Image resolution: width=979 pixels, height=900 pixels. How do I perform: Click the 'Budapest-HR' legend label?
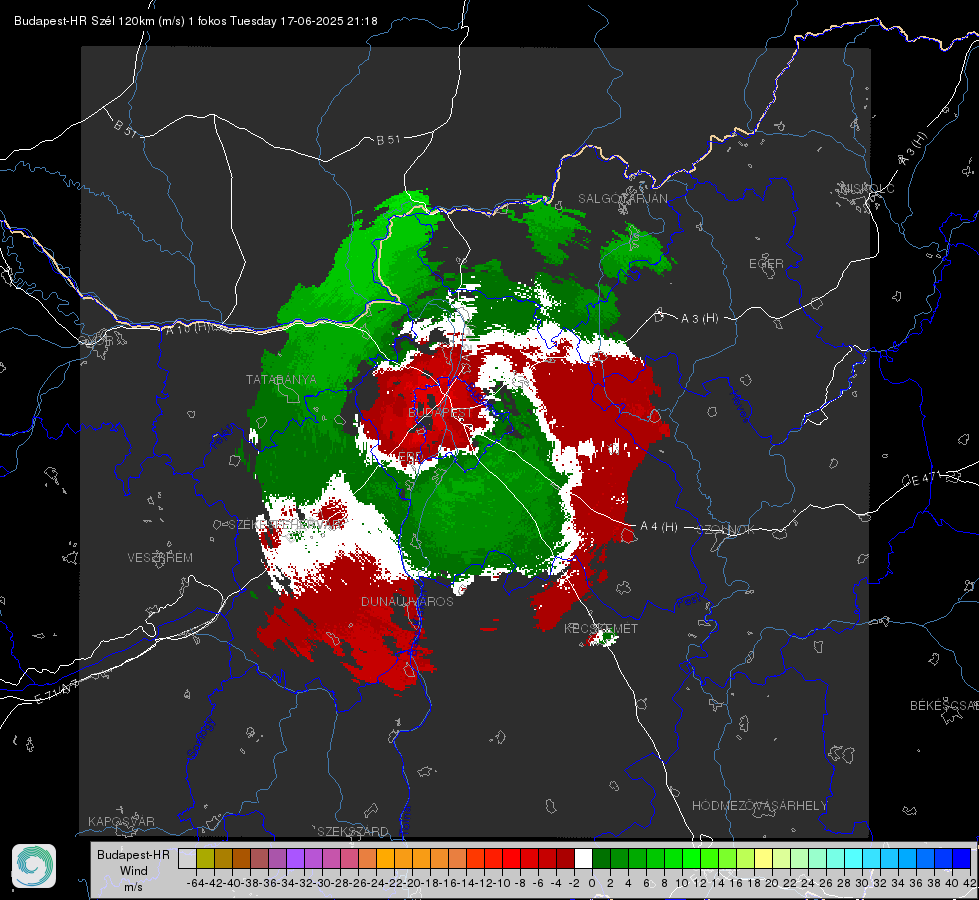(133, 854)
